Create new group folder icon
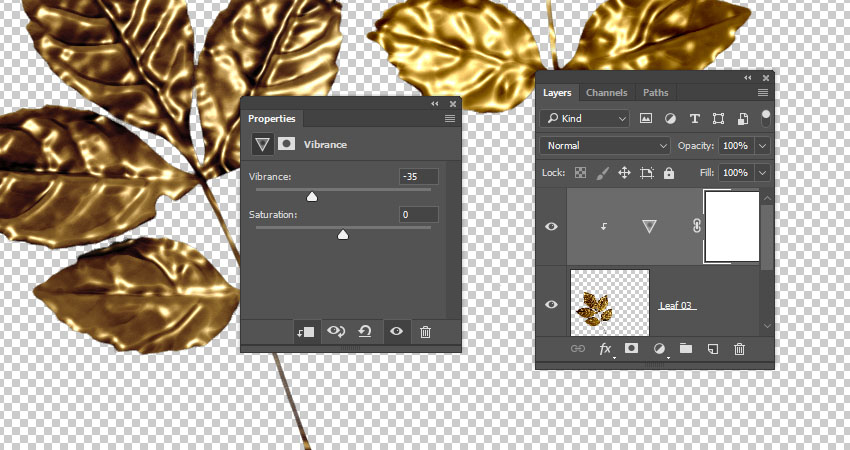 [686, 348]
